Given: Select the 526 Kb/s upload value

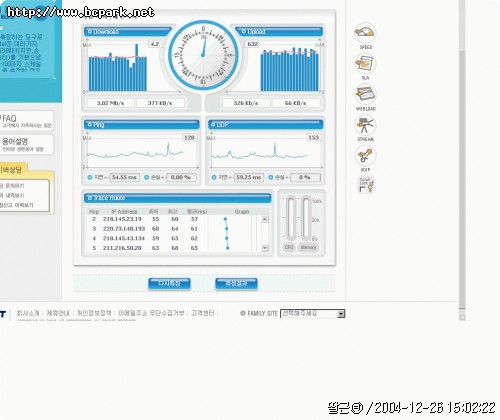Looking at the screenshot, I should [246, 103].
